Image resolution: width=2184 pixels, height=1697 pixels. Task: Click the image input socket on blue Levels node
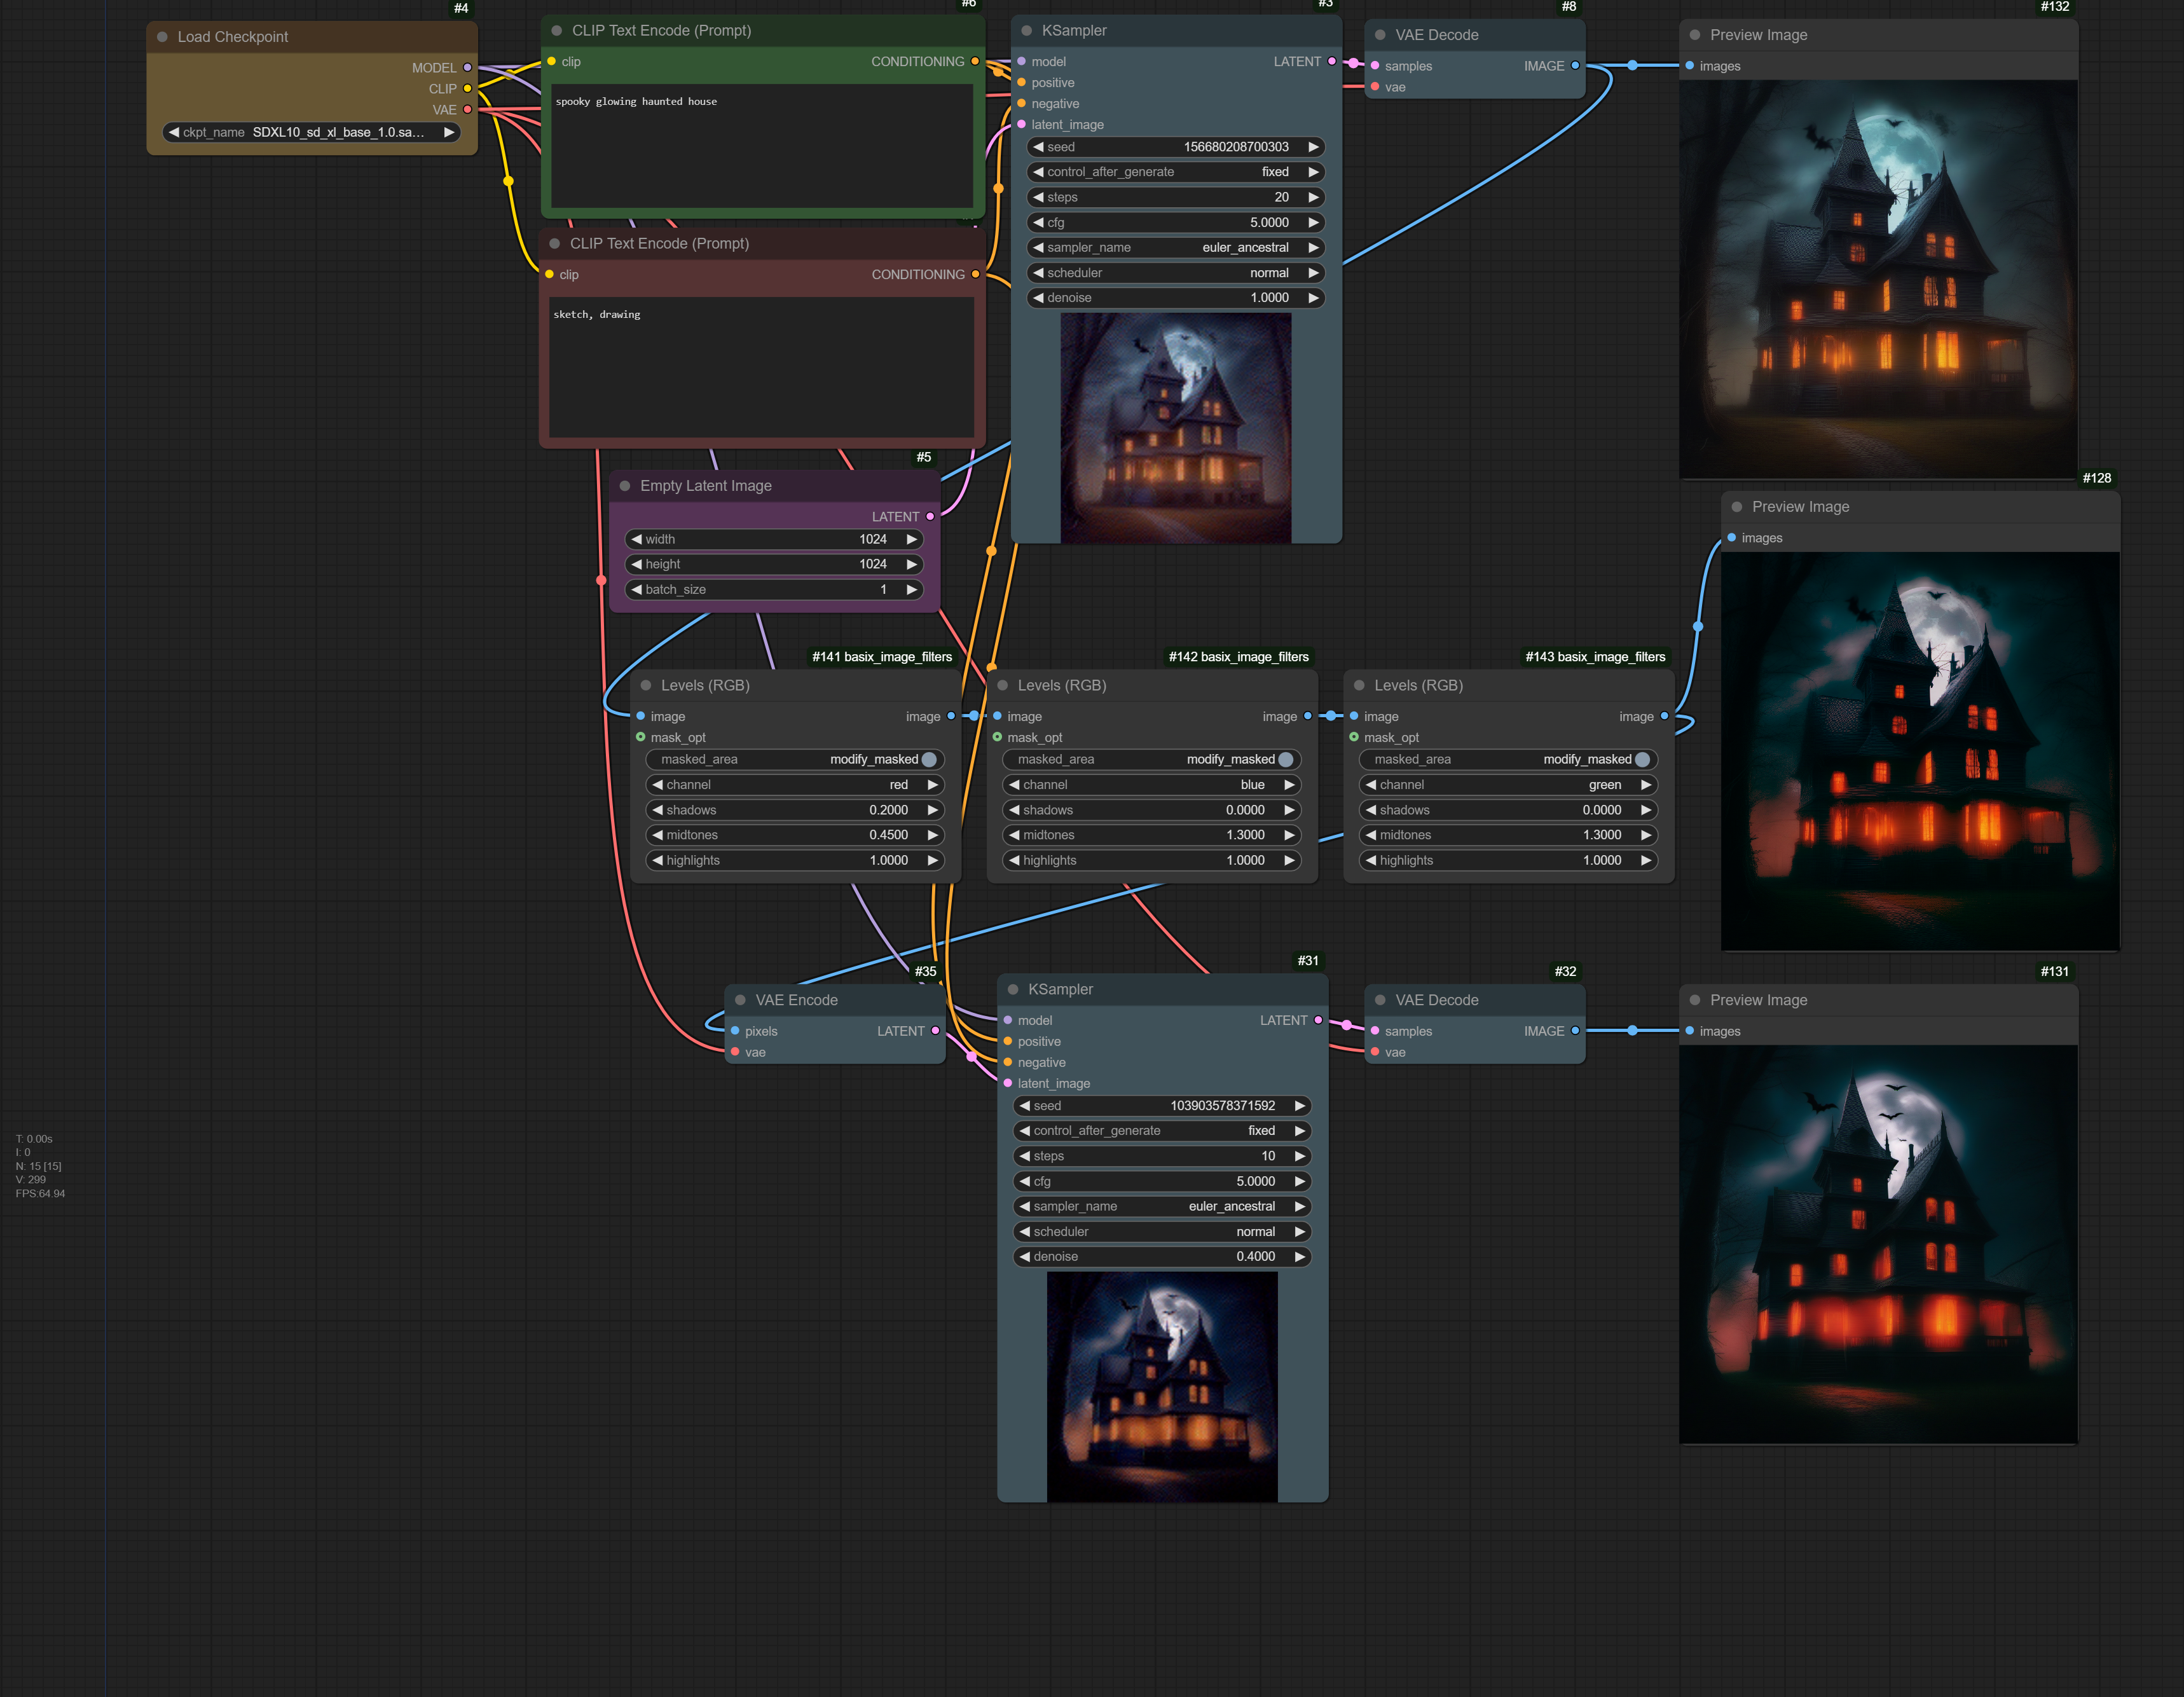click(997, 716)
